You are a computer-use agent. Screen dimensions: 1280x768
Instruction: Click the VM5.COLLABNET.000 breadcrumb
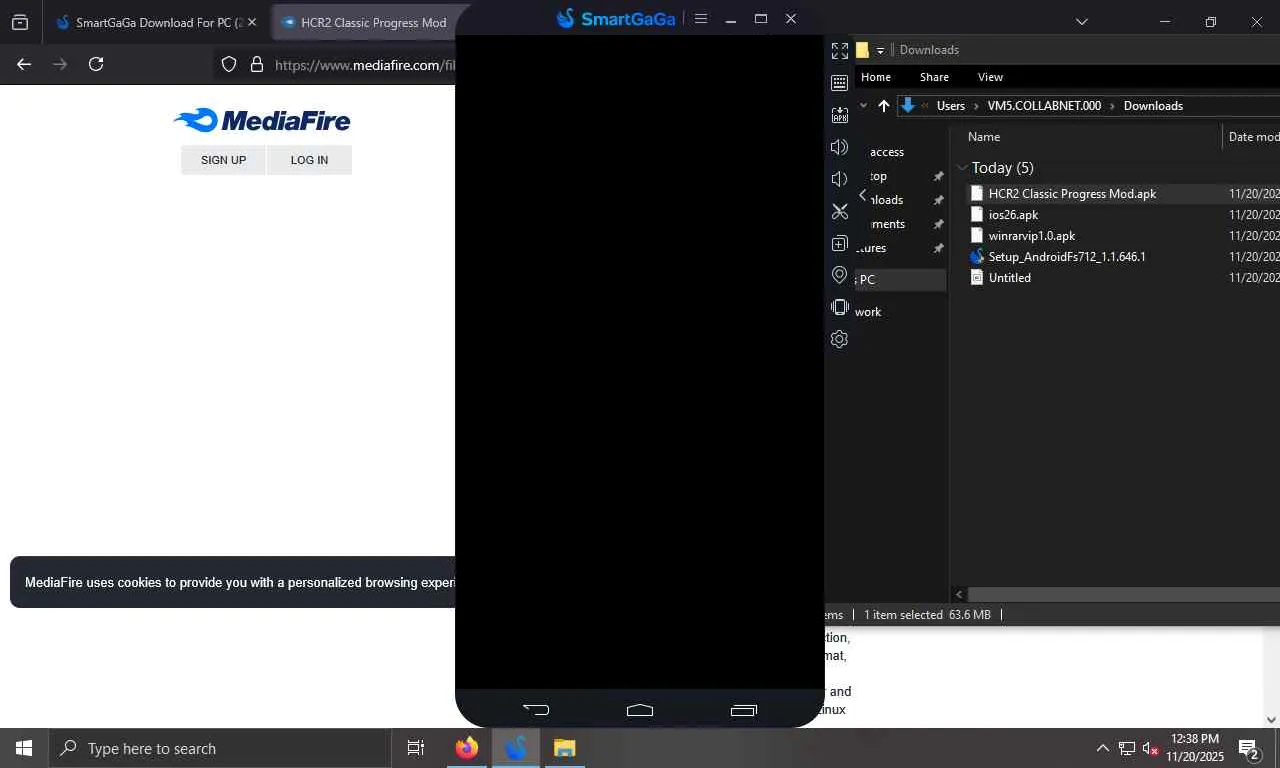(x=1044, y=106)
